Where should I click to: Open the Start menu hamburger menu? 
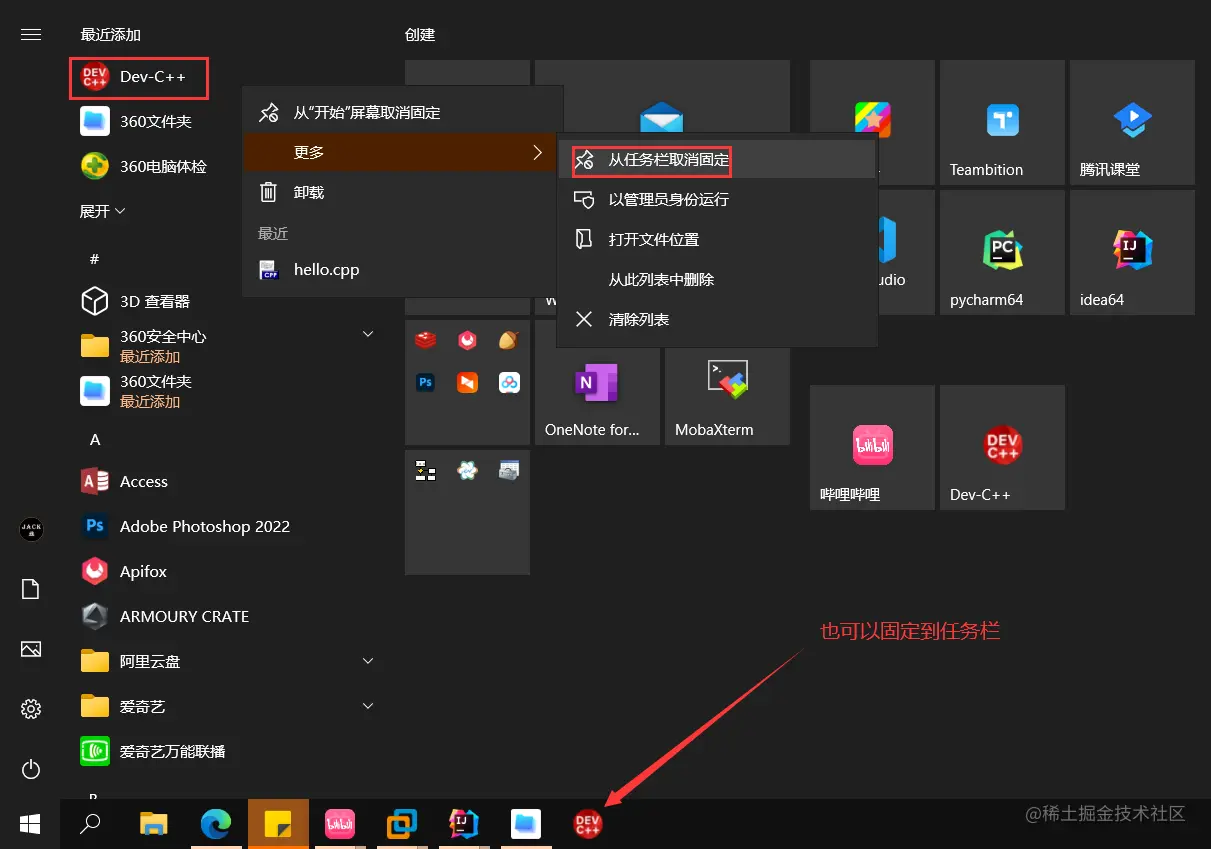[x=31, y=34]
